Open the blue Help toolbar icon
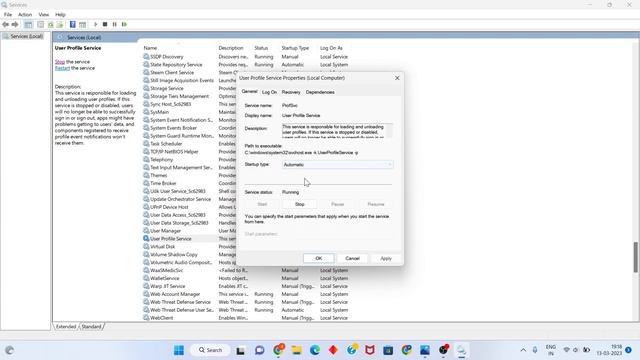The height and width of the screenshot is (360, 640). click(73, 24)
